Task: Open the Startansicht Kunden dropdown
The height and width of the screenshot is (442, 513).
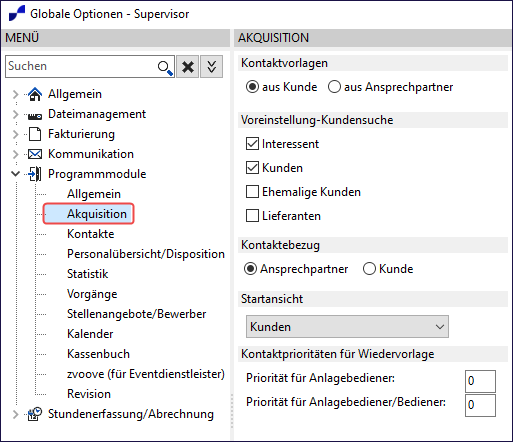Action: click(347, 327)
